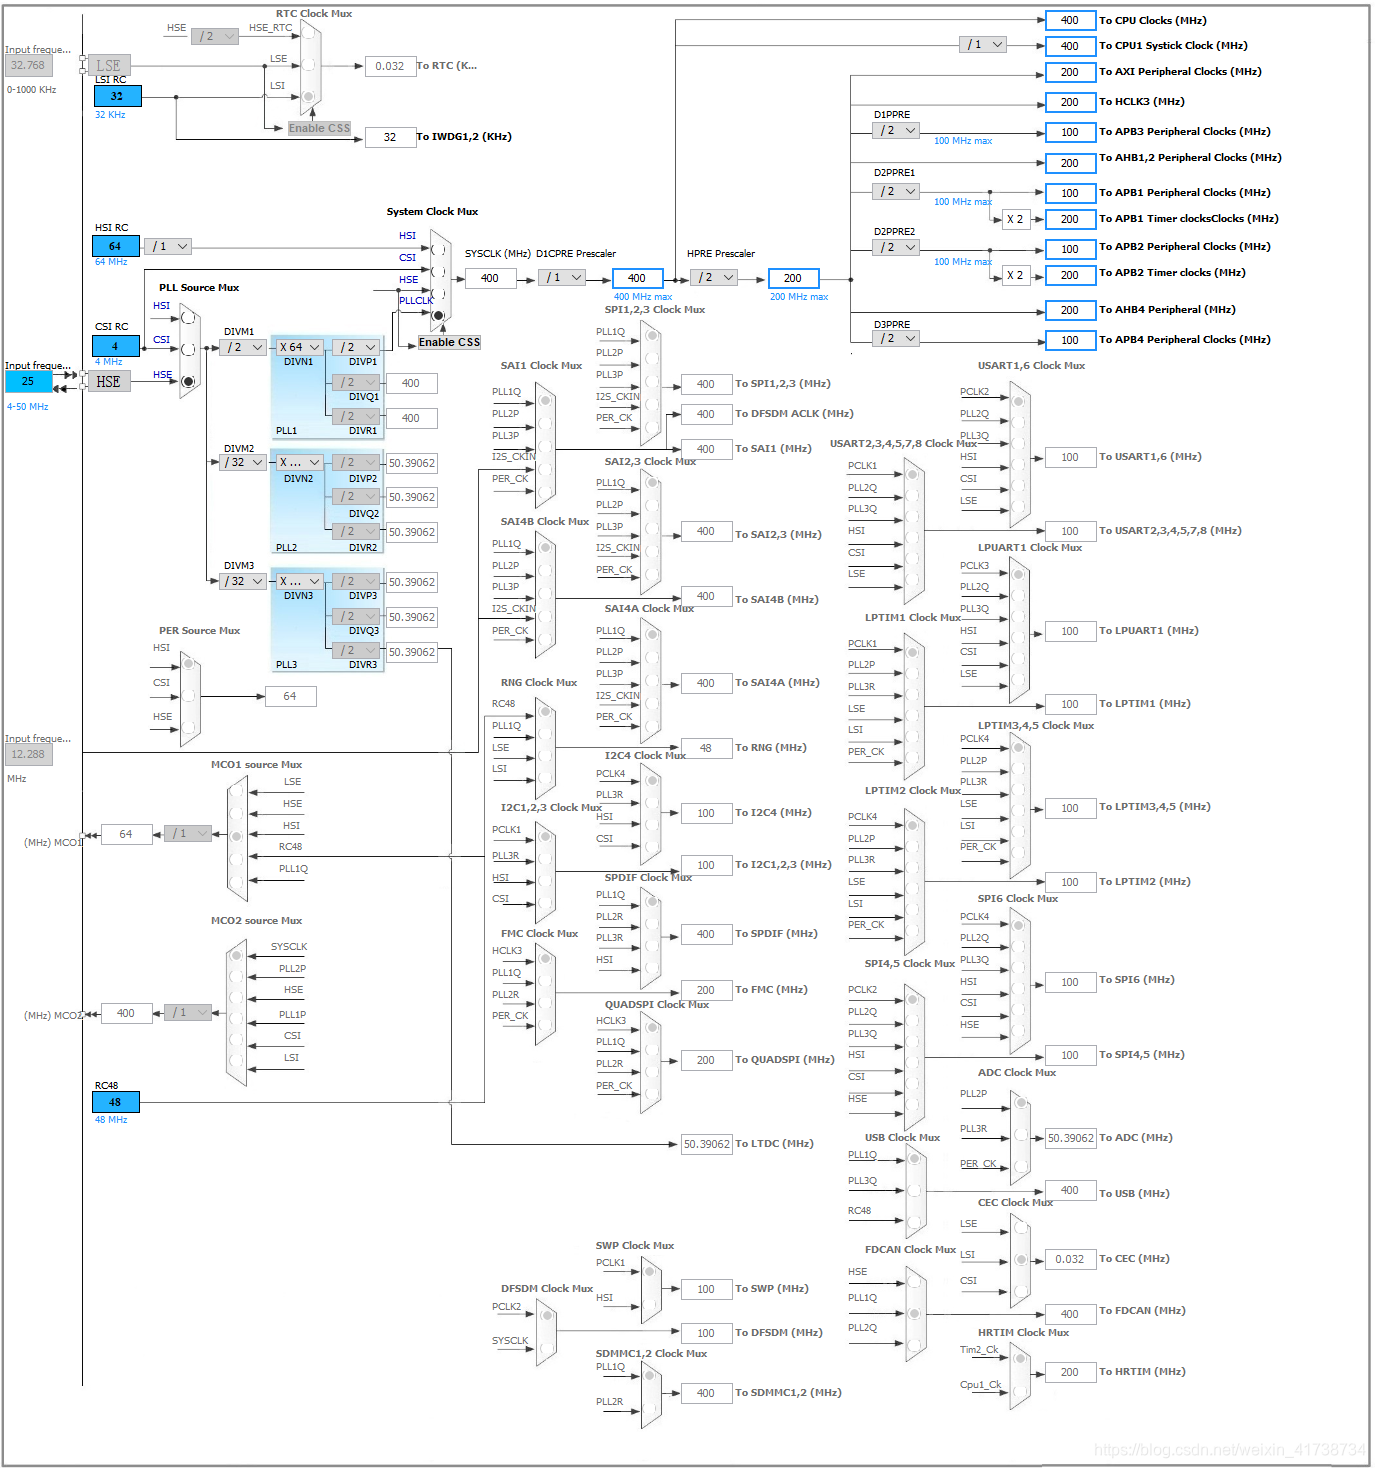Image resolution: width=1375 pixels, height=1468 pixels.
Task: Click the To HRTIM (MHz) value field
Action: (1070, 1372)
